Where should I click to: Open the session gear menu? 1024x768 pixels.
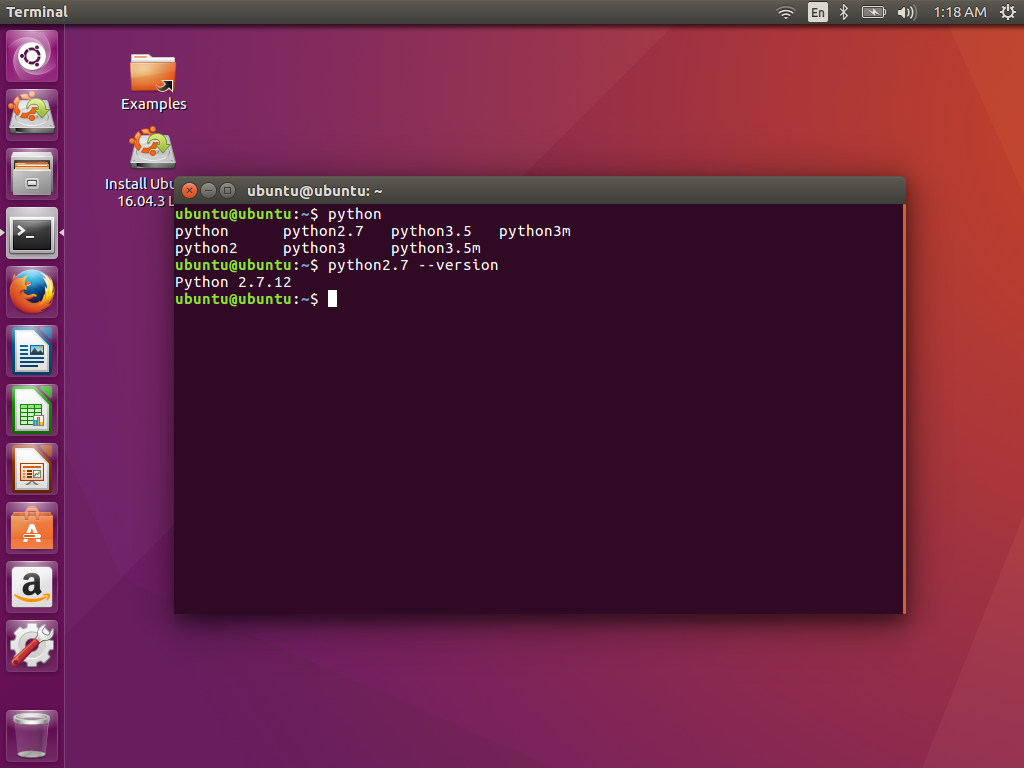(x=1007, y=13)
